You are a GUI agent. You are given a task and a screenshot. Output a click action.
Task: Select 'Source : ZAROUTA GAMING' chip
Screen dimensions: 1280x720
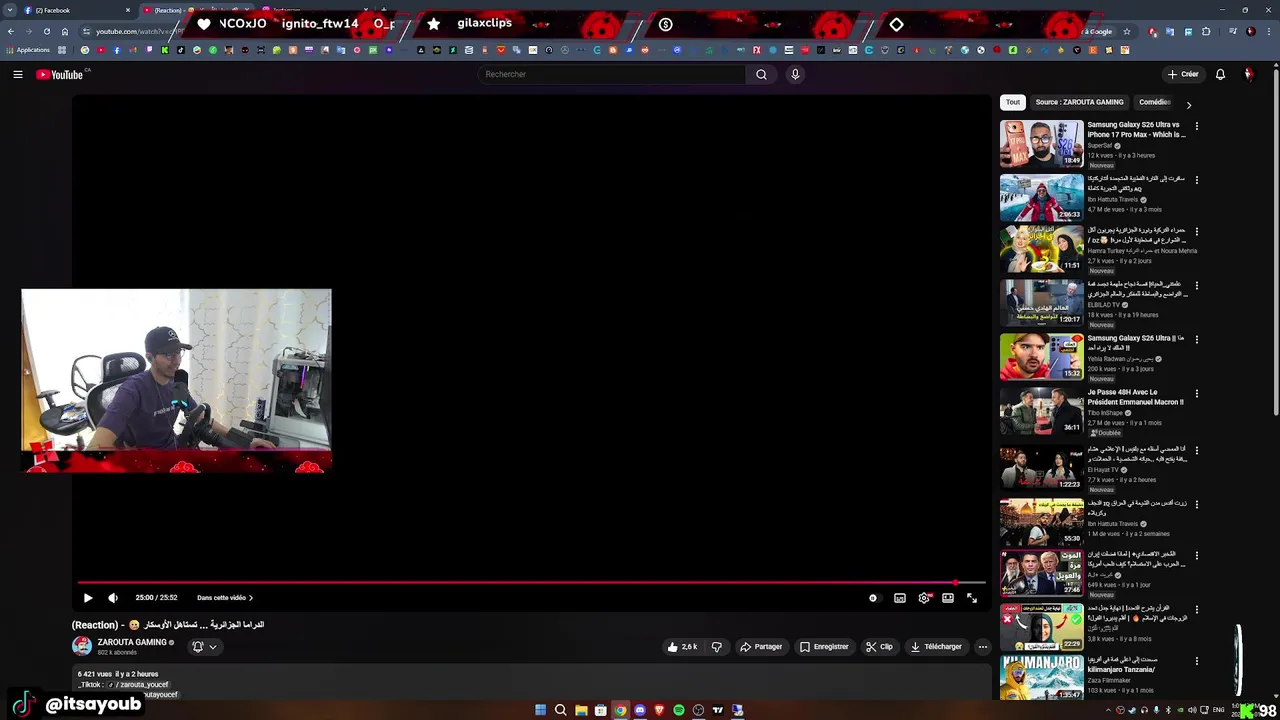[1079, 102]
